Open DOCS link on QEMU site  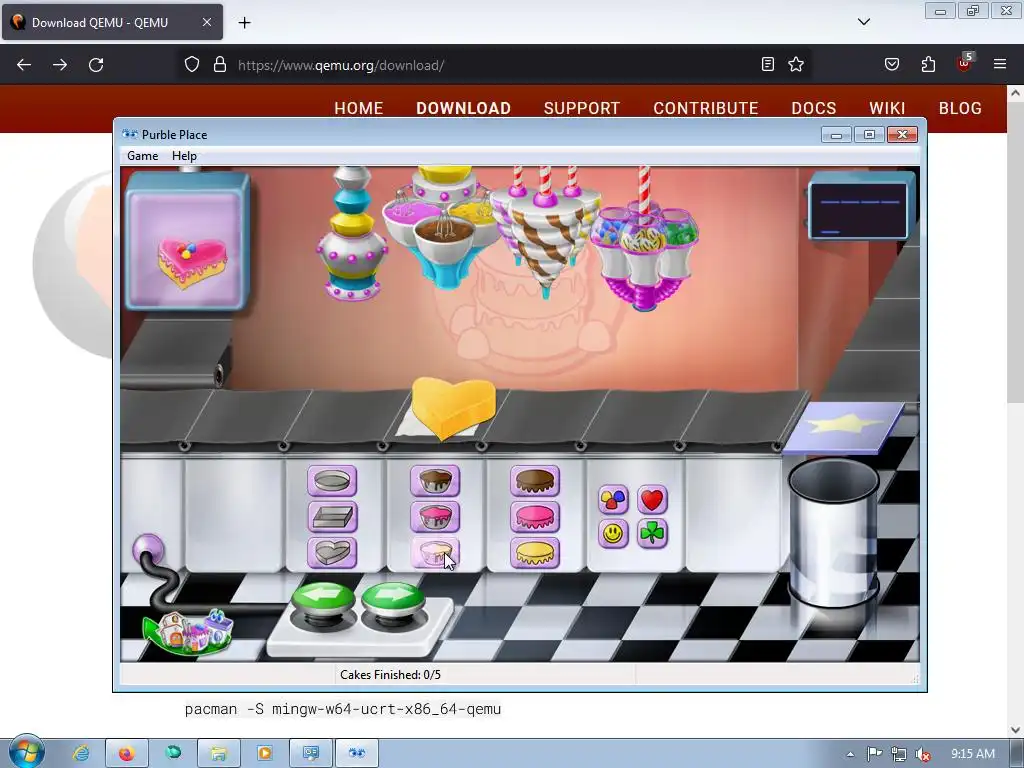point(814,108)
